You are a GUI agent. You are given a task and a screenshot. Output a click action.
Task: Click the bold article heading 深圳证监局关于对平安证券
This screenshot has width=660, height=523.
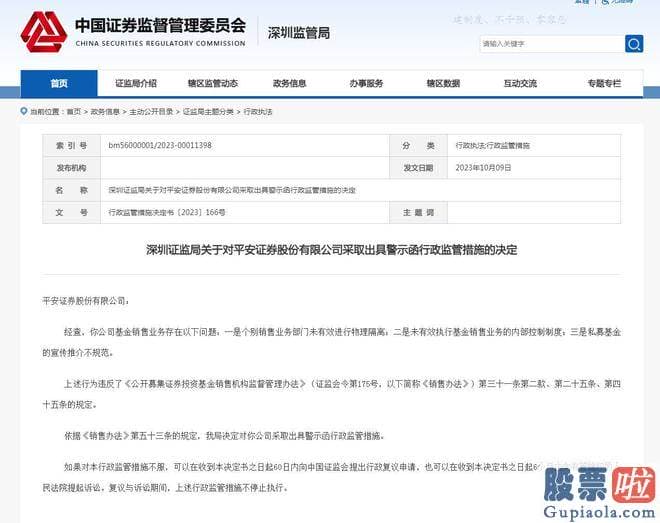coord(332,250)
